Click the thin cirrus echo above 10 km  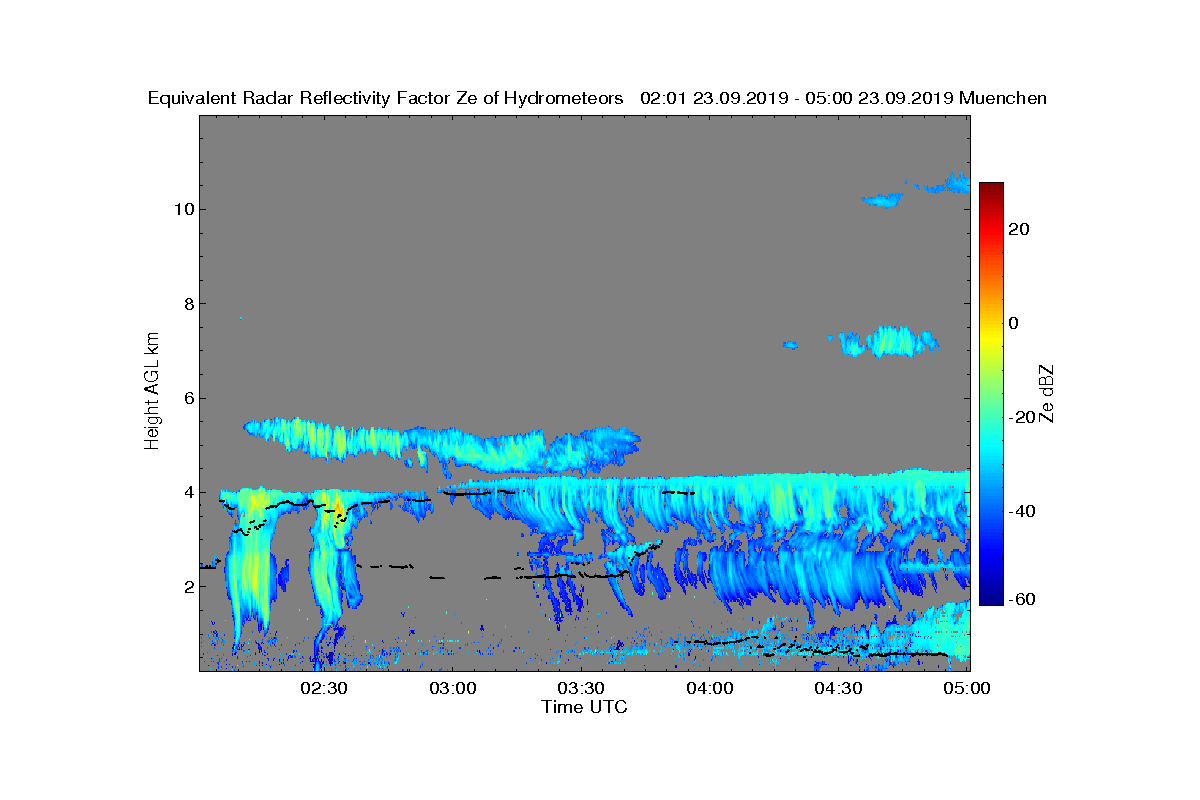coord(917,189)
